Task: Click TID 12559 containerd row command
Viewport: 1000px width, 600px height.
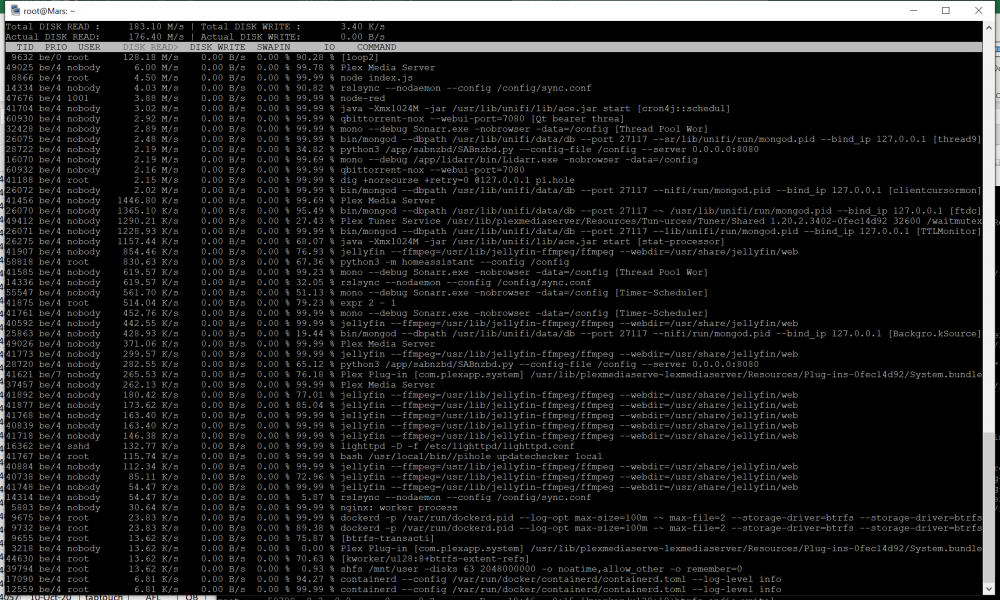Action: pyautogui.click(x=561, y=589)
